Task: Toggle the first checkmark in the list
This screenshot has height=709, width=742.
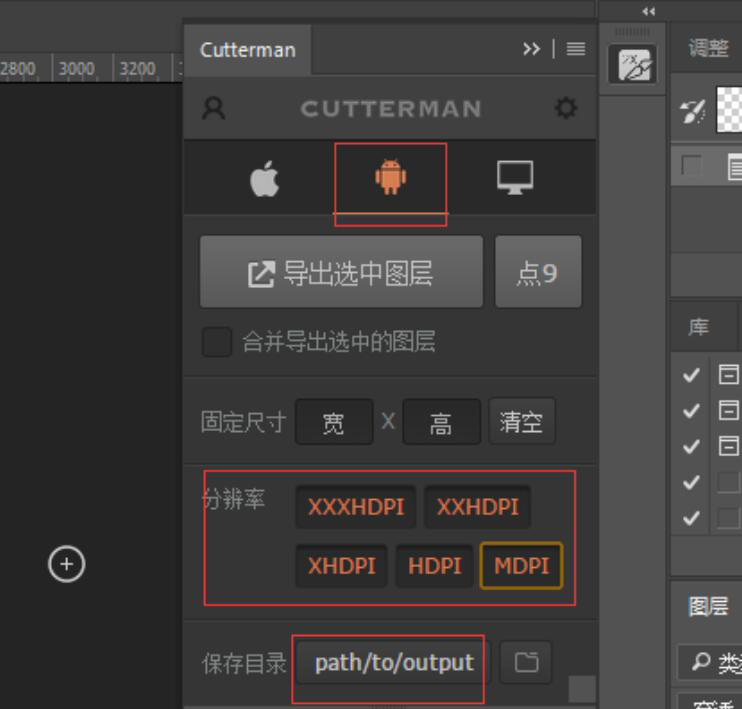Action: coord(691,375)
